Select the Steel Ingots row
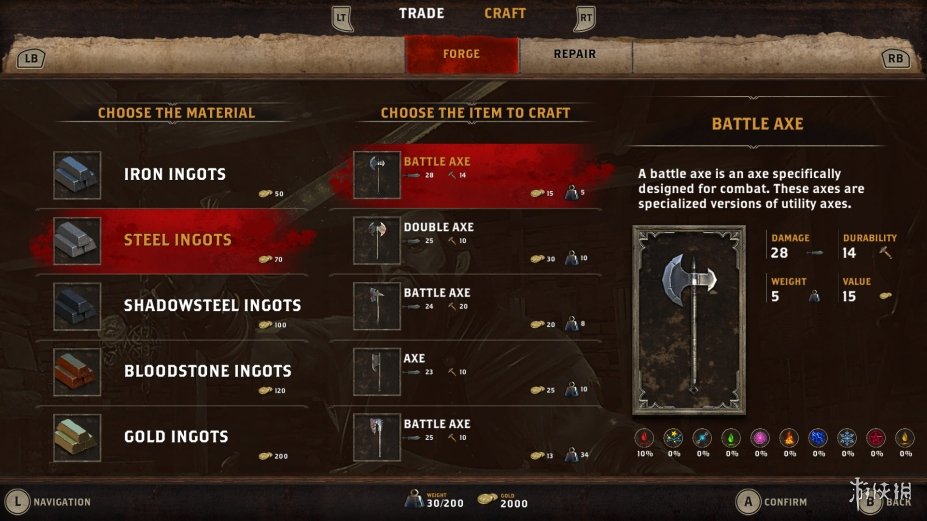927x521 pixels. (x=173, y=241)
